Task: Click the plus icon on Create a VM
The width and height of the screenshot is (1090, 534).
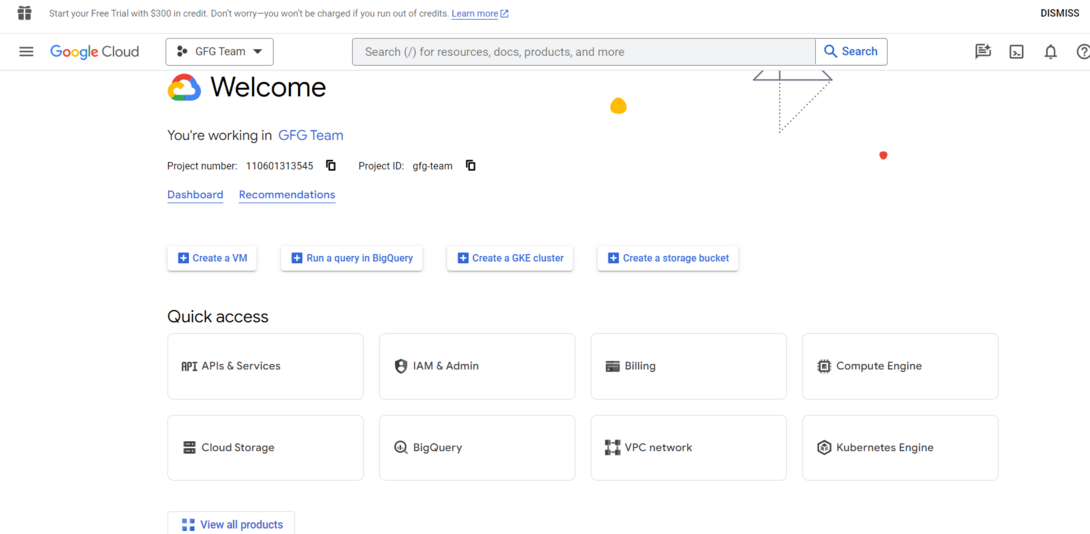Action: [x=184, y=258]
